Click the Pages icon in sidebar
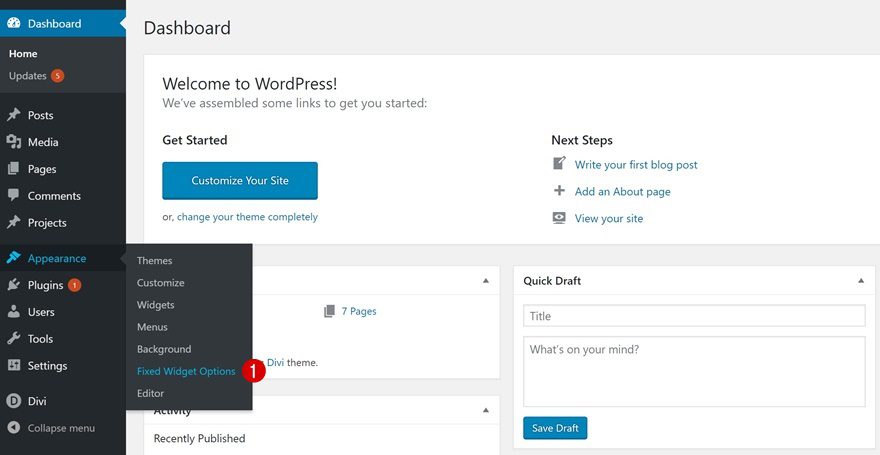The image size is (880, 455). tap(14, 169)
